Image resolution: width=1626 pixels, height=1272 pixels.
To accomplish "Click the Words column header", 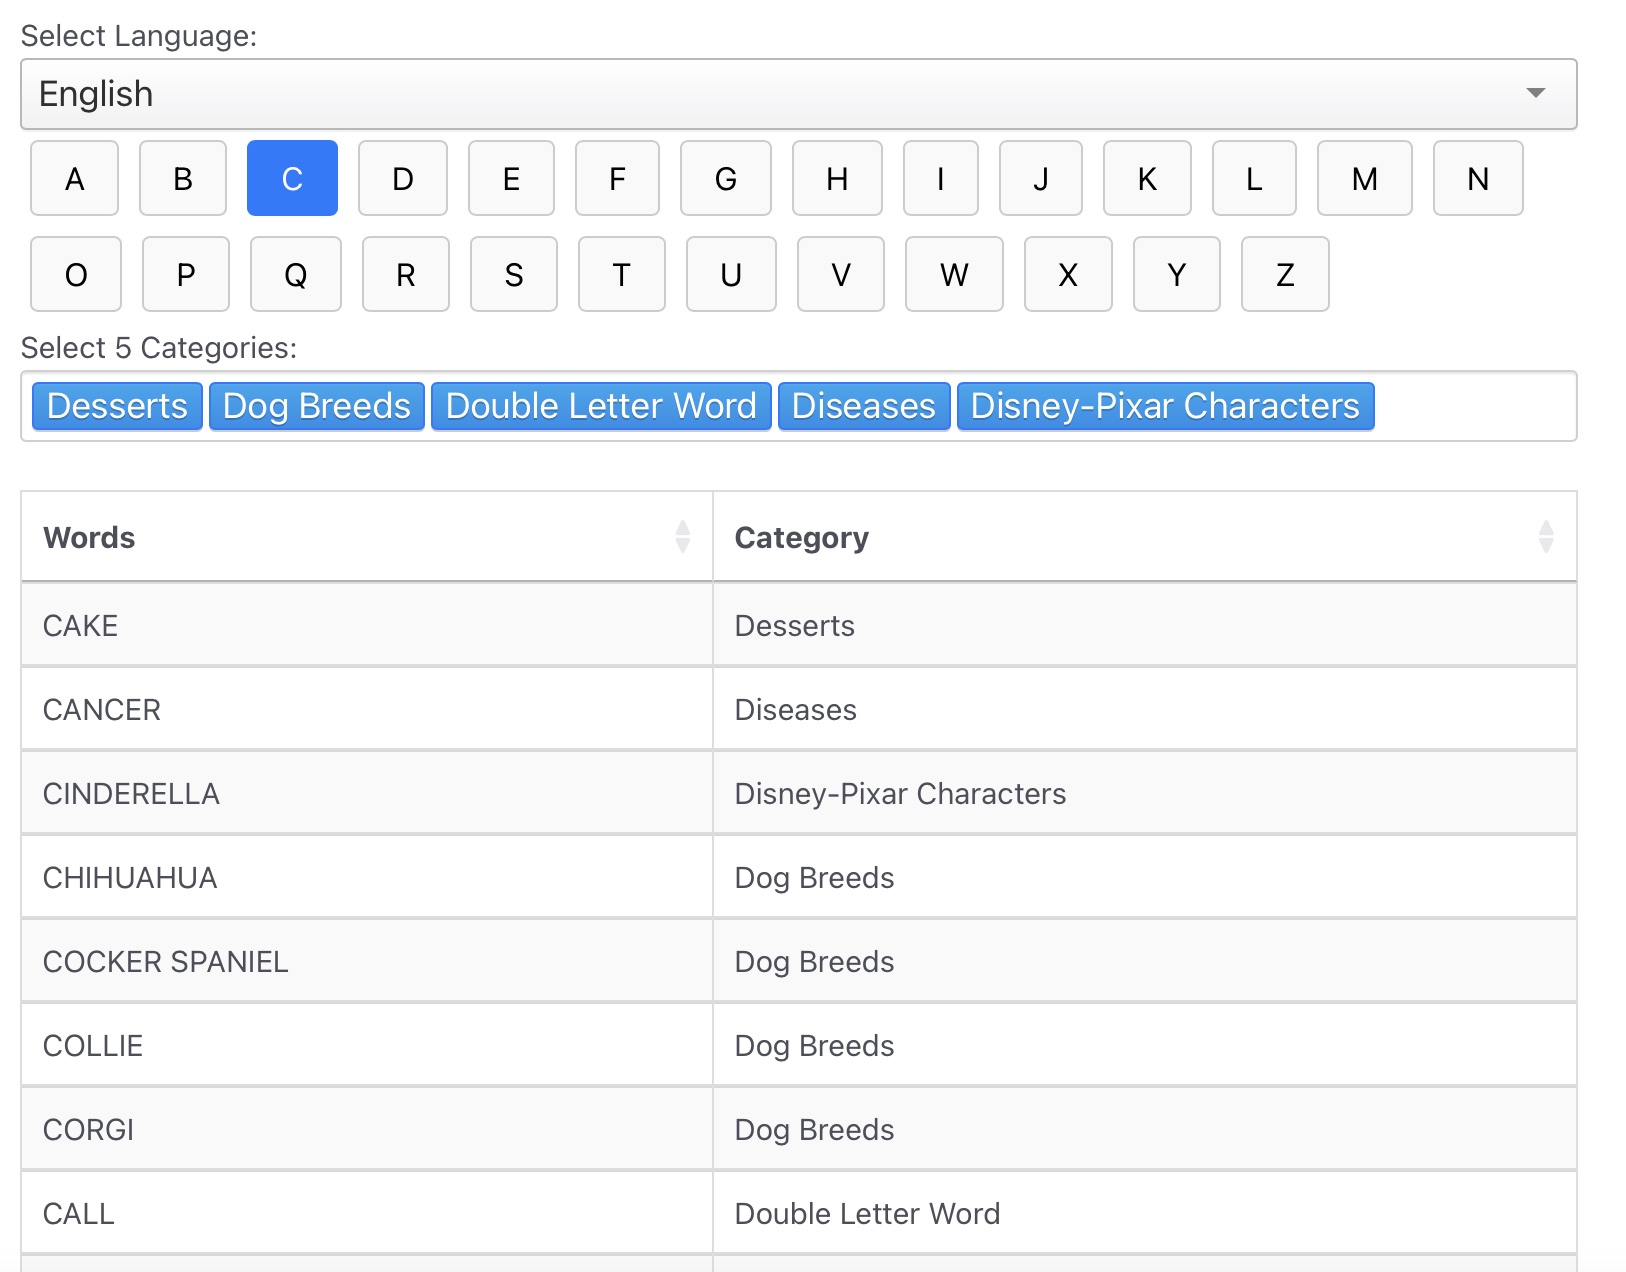I will pos(89,536).
